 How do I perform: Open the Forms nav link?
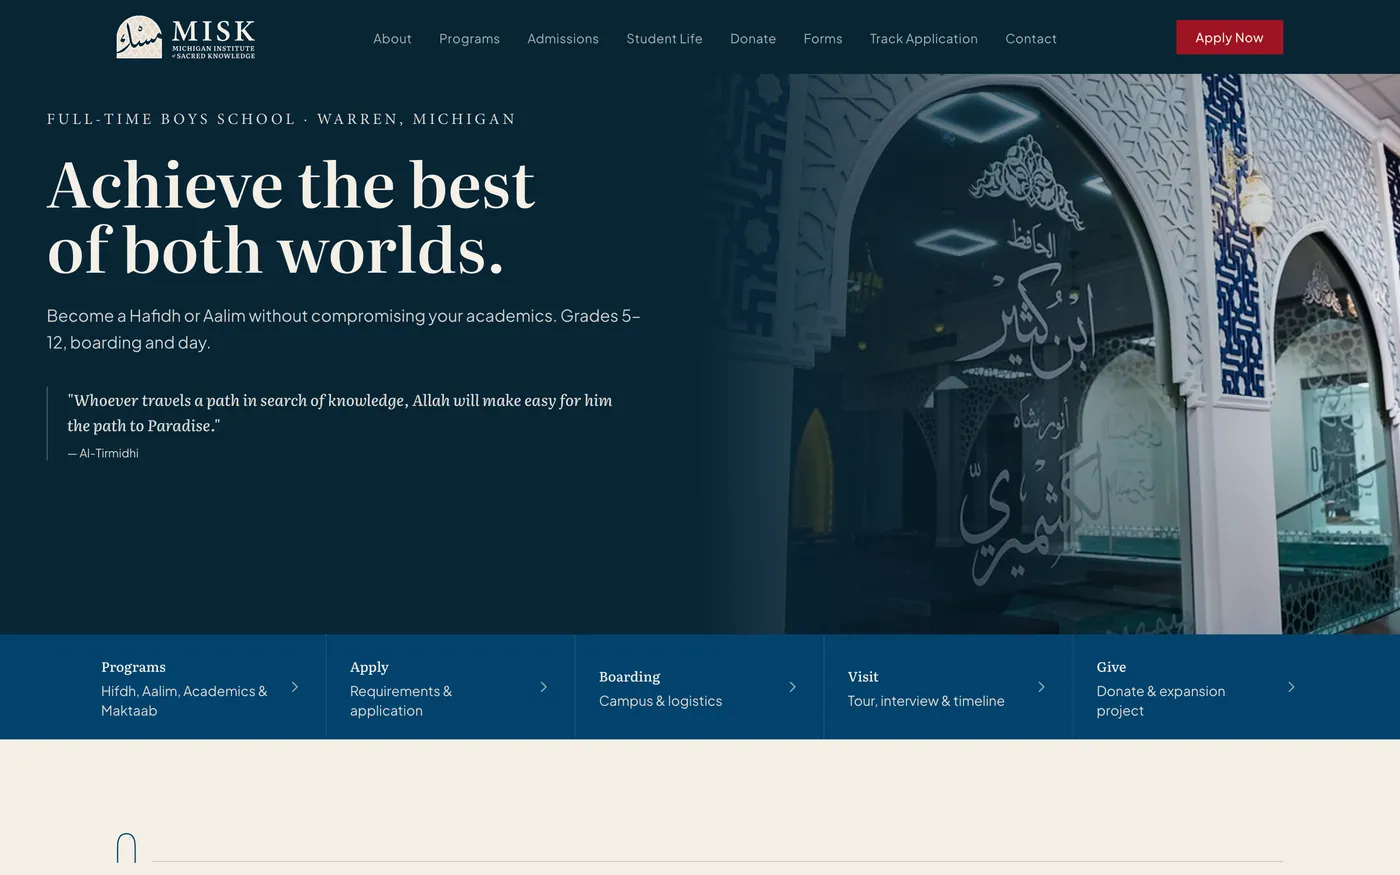pos(823,38)
